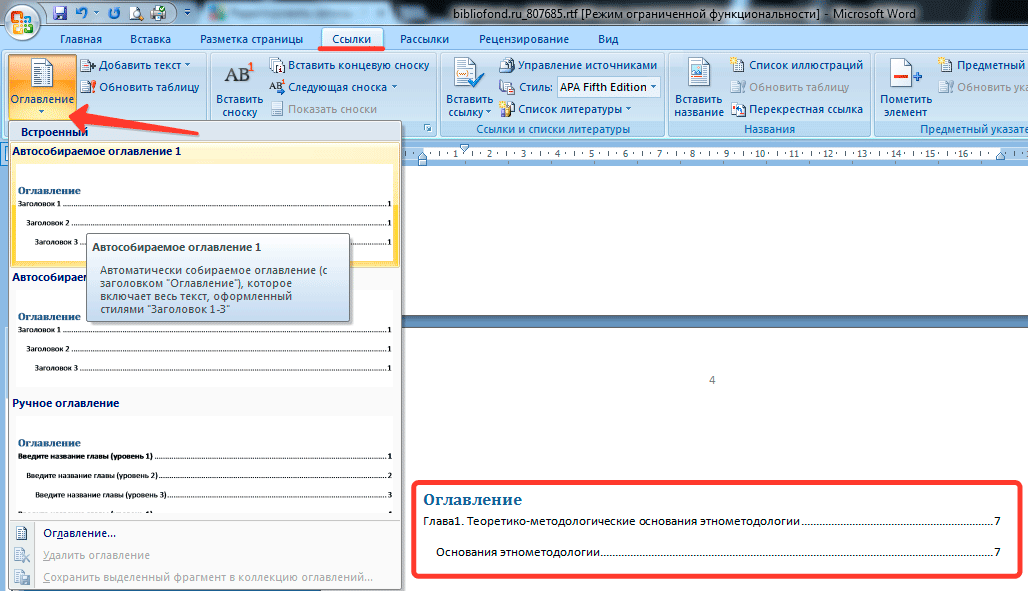Undo last action in quick access toolbar
Screen dimensions: 1028x591
click(81, 13)
